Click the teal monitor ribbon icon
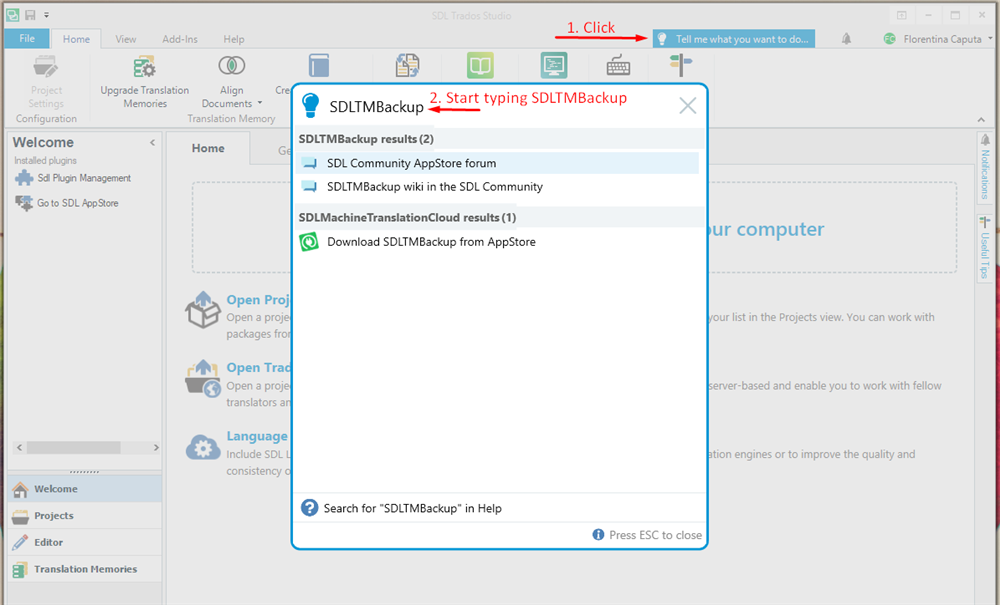Viewport: 1000px width, 605px height. 554,66
